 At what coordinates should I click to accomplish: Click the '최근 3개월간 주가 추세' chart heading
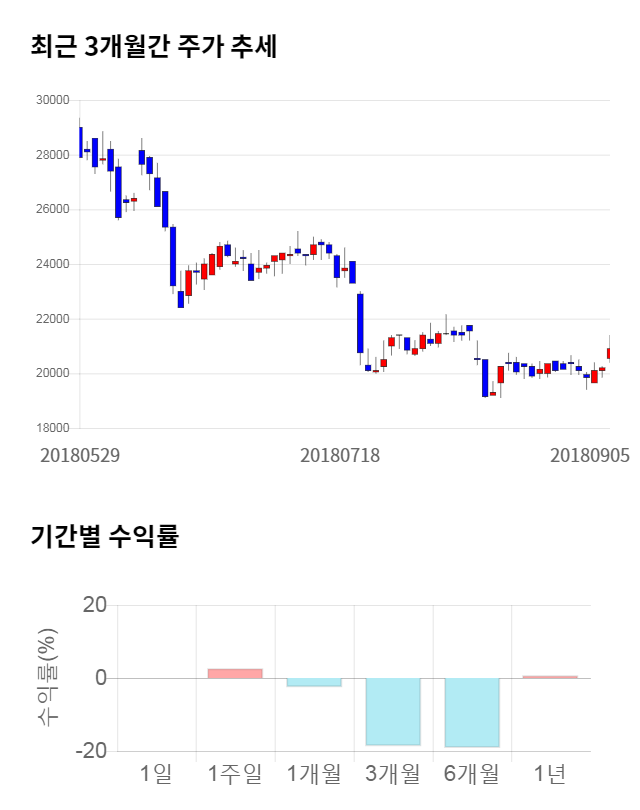(154, 47)
